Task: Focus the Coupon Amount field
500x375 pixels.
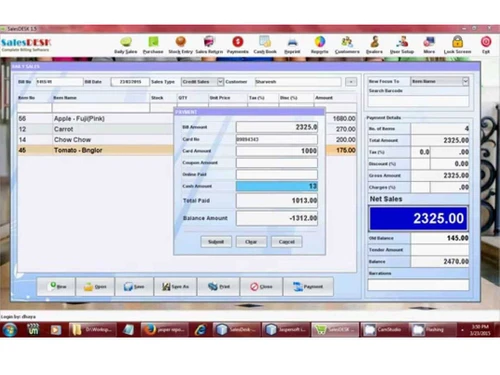Action: (x=277, y=163)
